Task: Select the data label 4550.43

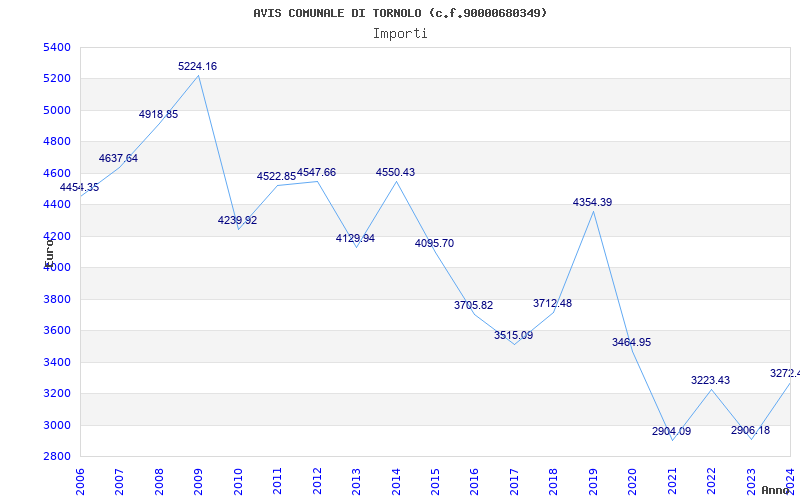Action: (x=395, y=172)
